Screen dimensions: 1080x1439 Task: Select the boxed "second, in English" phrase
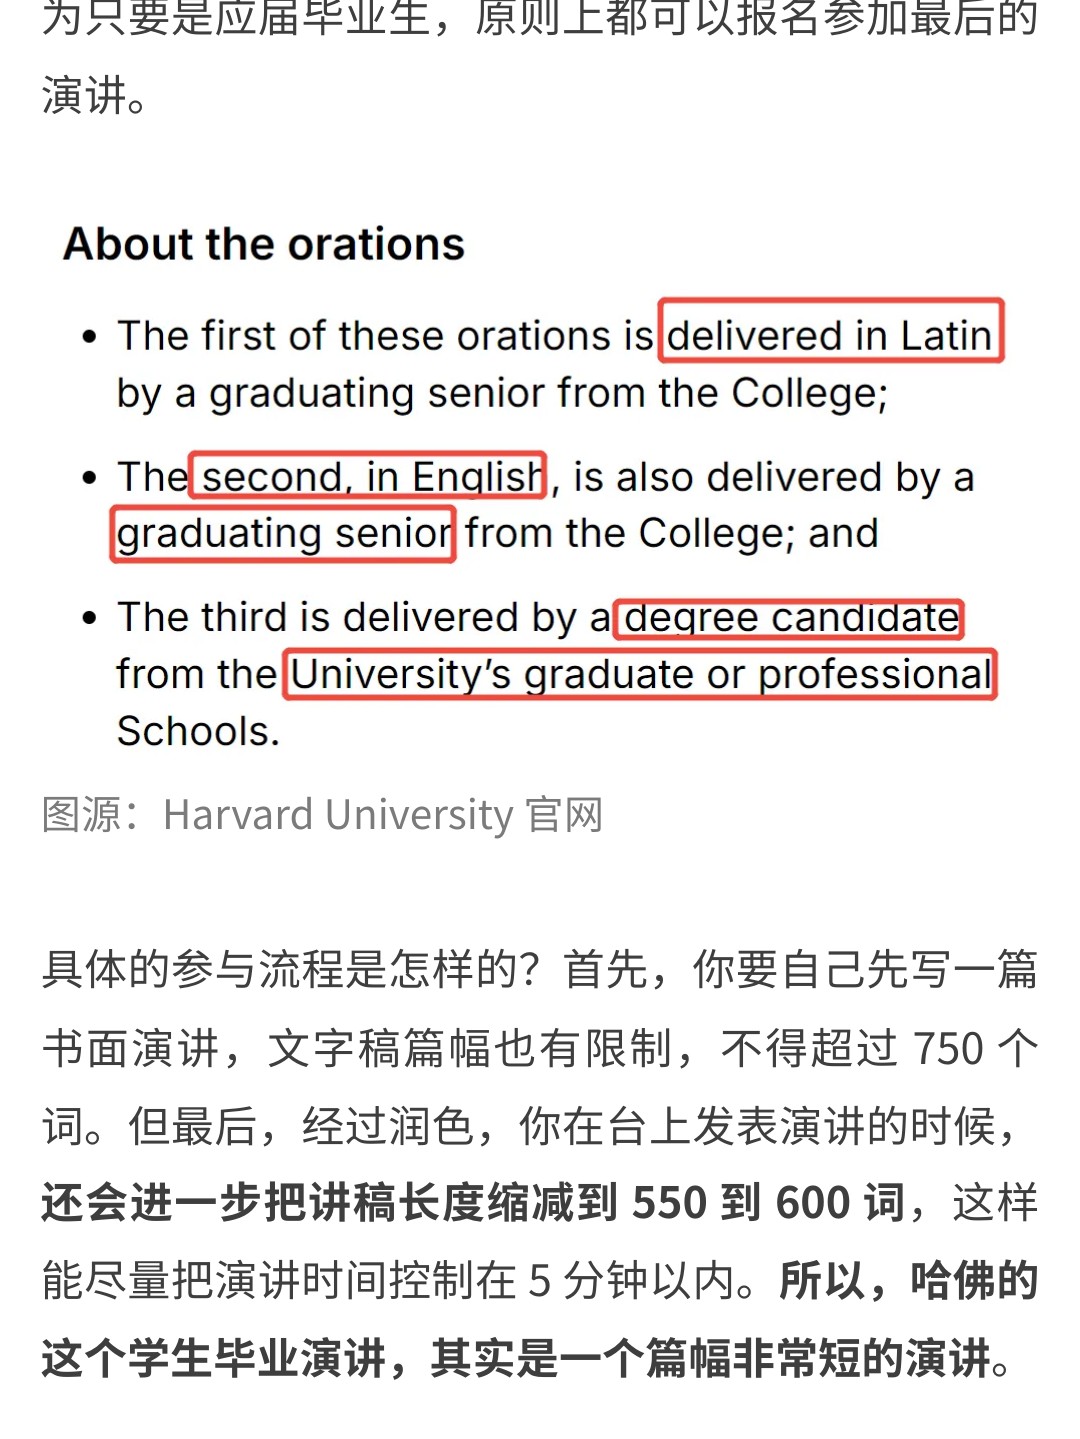[368, 475]
